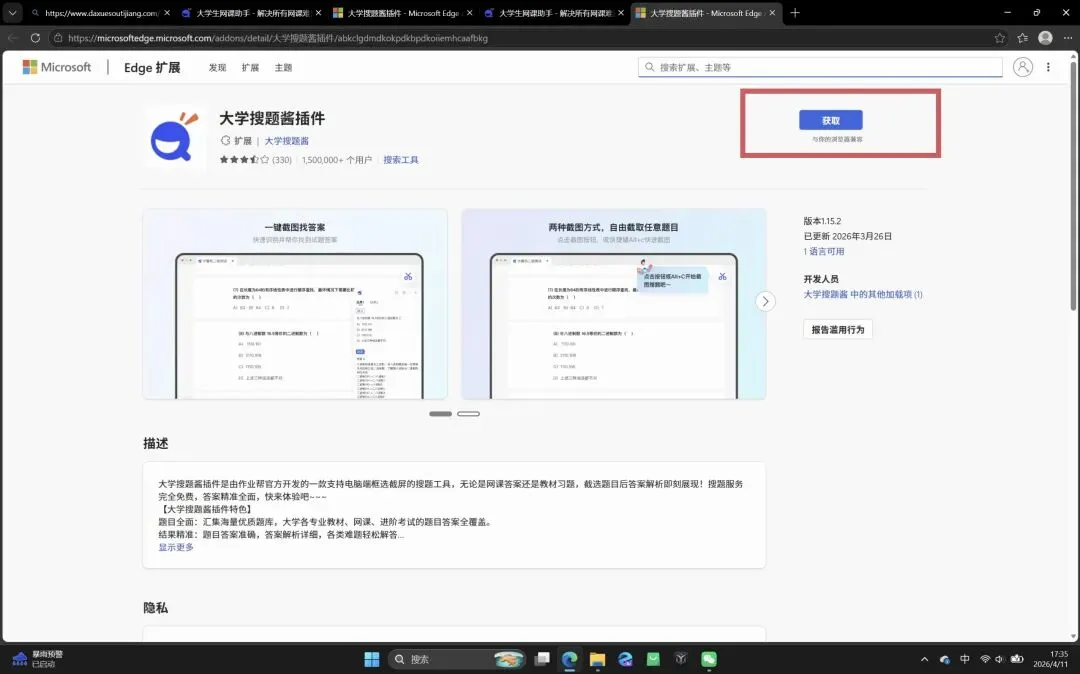Click the Microsoft logo
The height and width of the screenshot is (674, 1080).
[56, 67]
